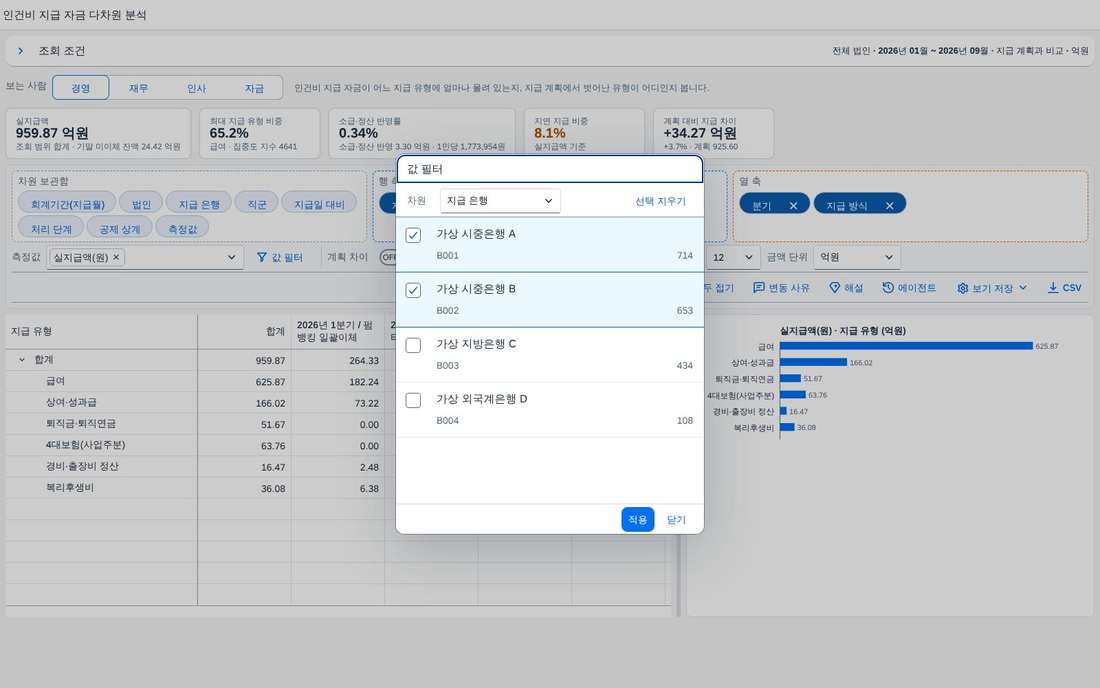This screenshot has width=1100, height=688.
Task: Remove the 지급 방식 chip from column axis
Action: (x=890, y=205)
